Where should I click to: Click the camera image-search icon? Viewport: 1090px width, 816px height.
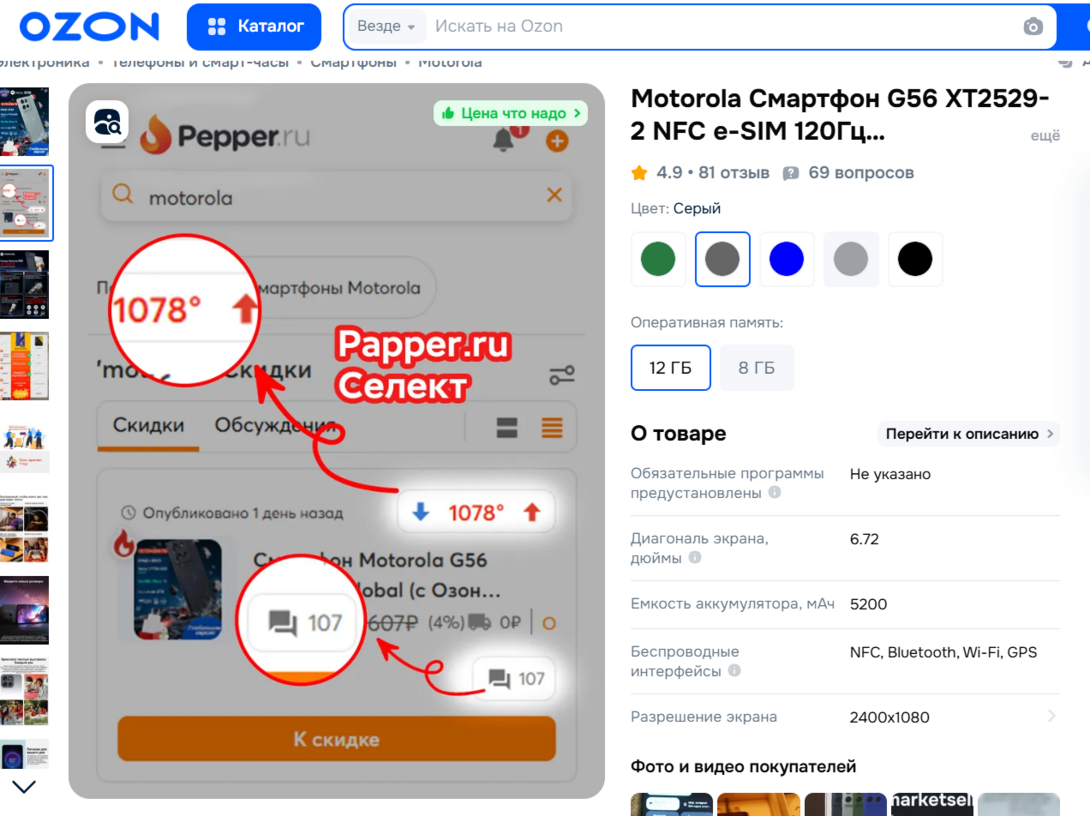click(1033, 26)
